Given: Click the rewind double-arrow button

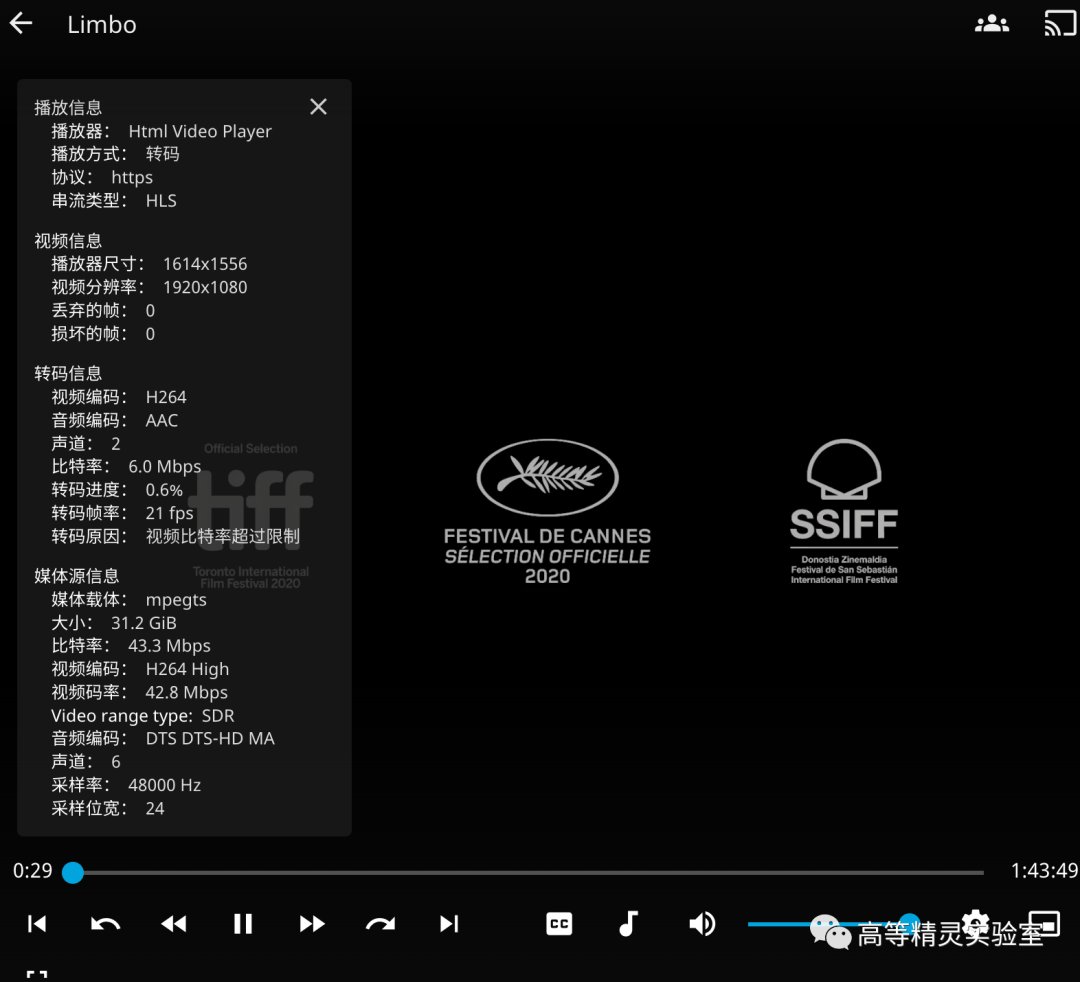Looking at the screenshot, I should point(174,923).
